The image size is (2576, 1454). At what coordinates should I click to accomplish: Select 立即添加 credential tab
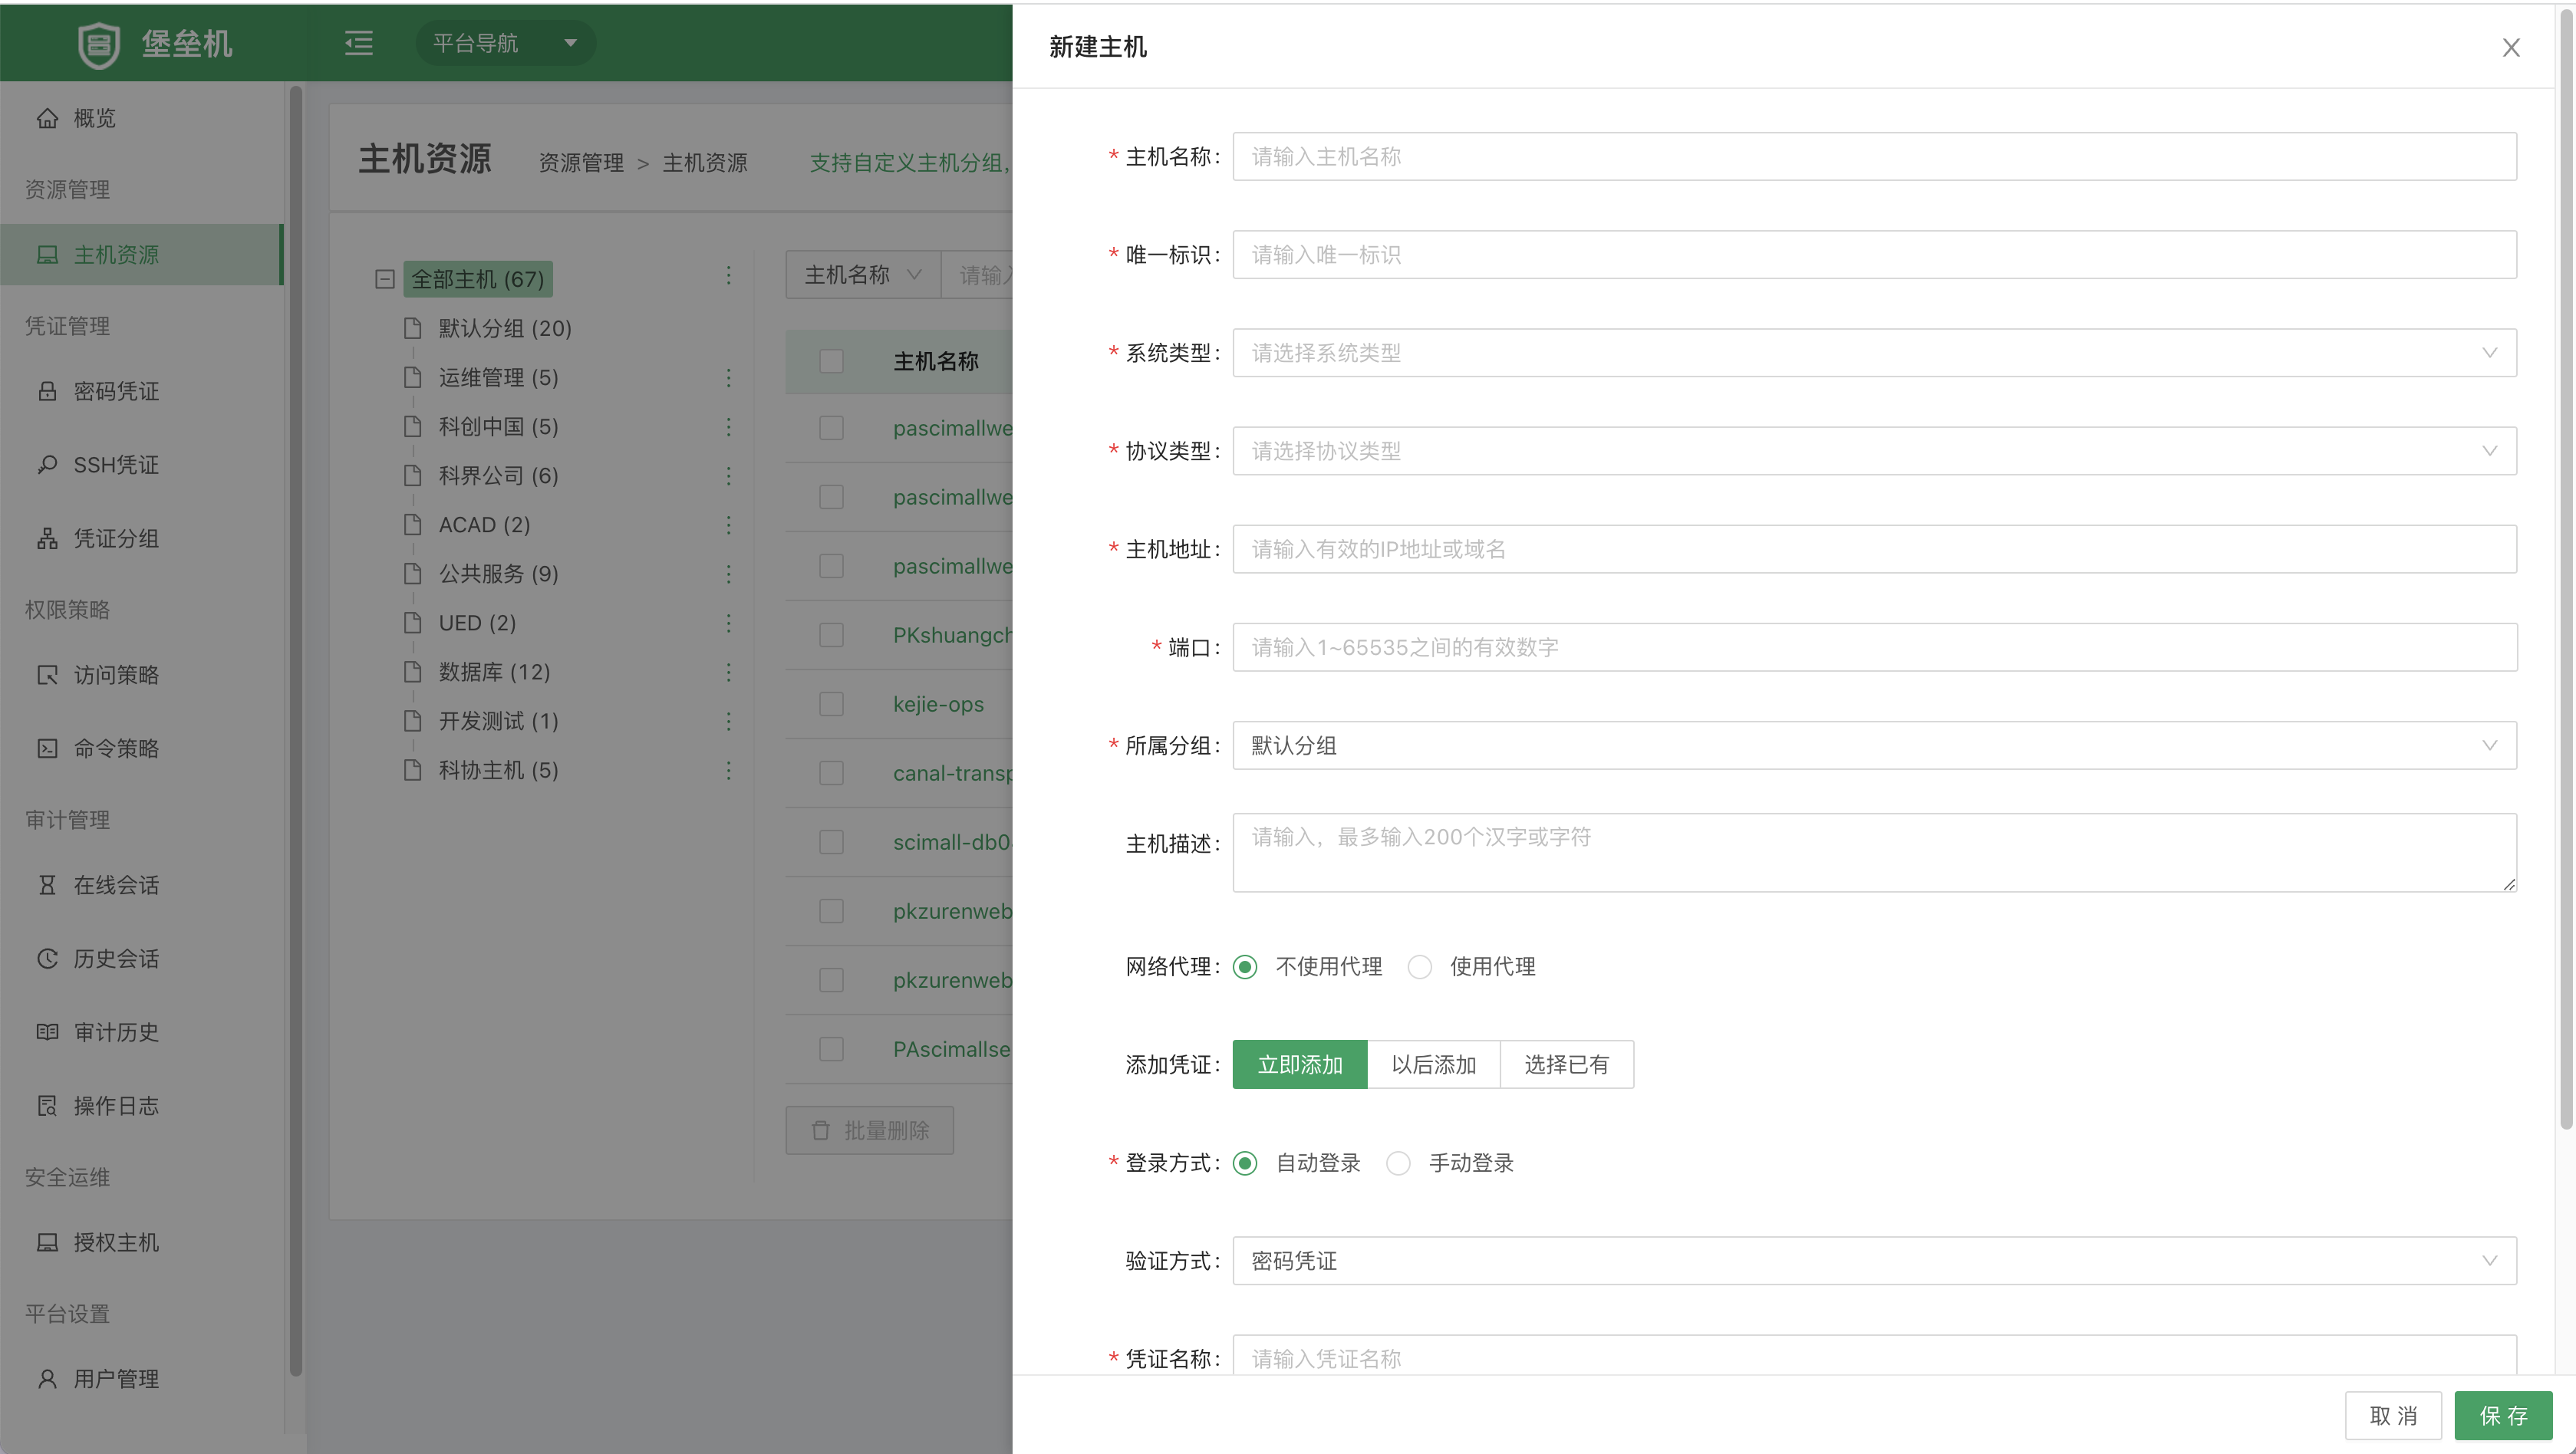1299,1064
